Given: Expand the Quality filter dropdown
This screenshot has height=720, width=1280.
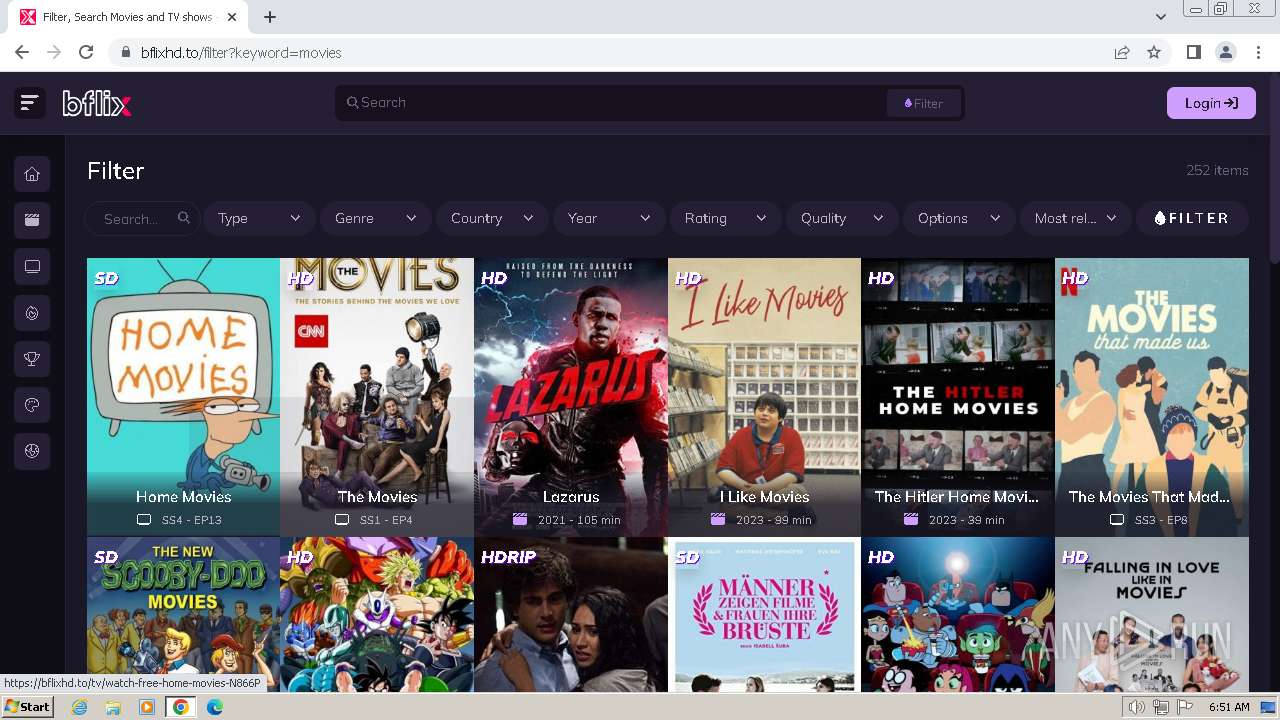Looking at the screenshot, I should pyautogui.click(x=842, y=218).
